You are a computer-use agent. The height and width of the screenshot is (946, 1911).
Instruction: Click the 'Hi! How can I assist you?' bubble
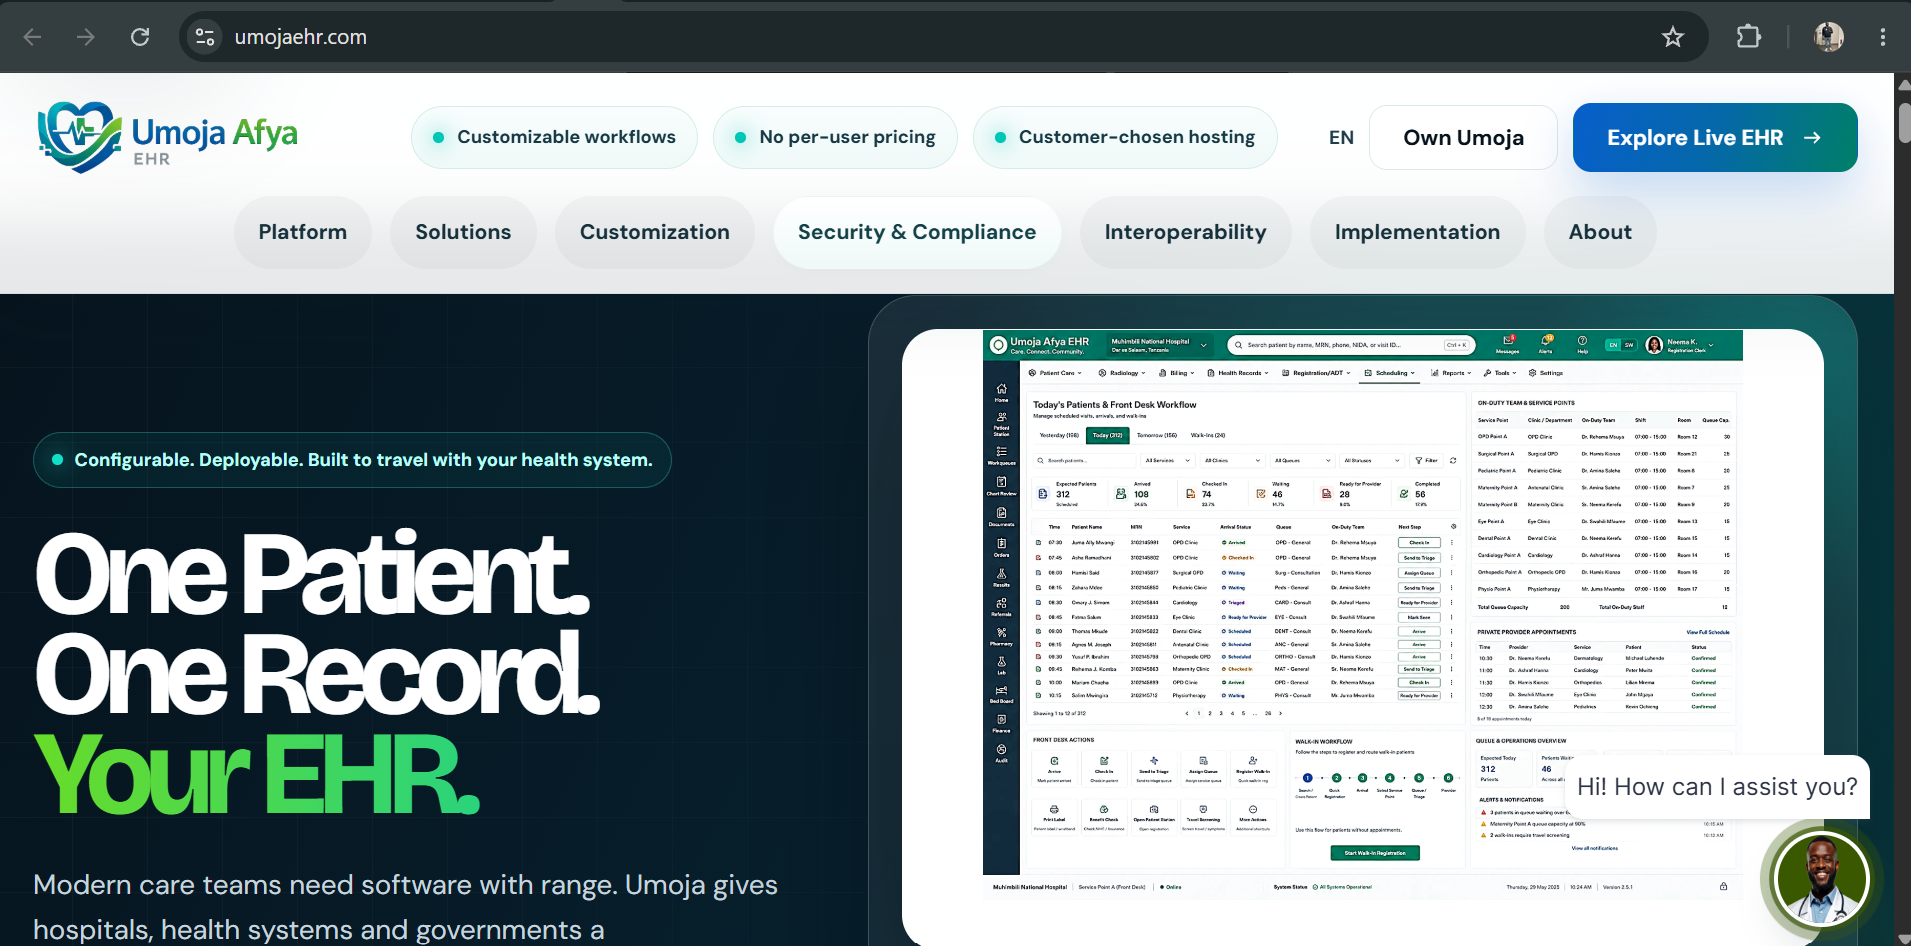pyautogui.click(x=1717, y=787)
